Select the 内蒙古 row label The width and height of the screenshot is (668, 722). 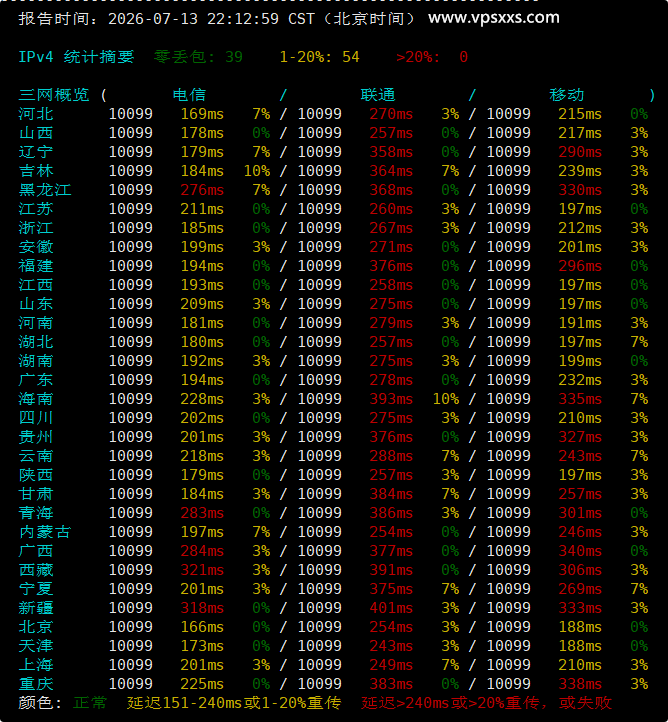tap(45, 532)
